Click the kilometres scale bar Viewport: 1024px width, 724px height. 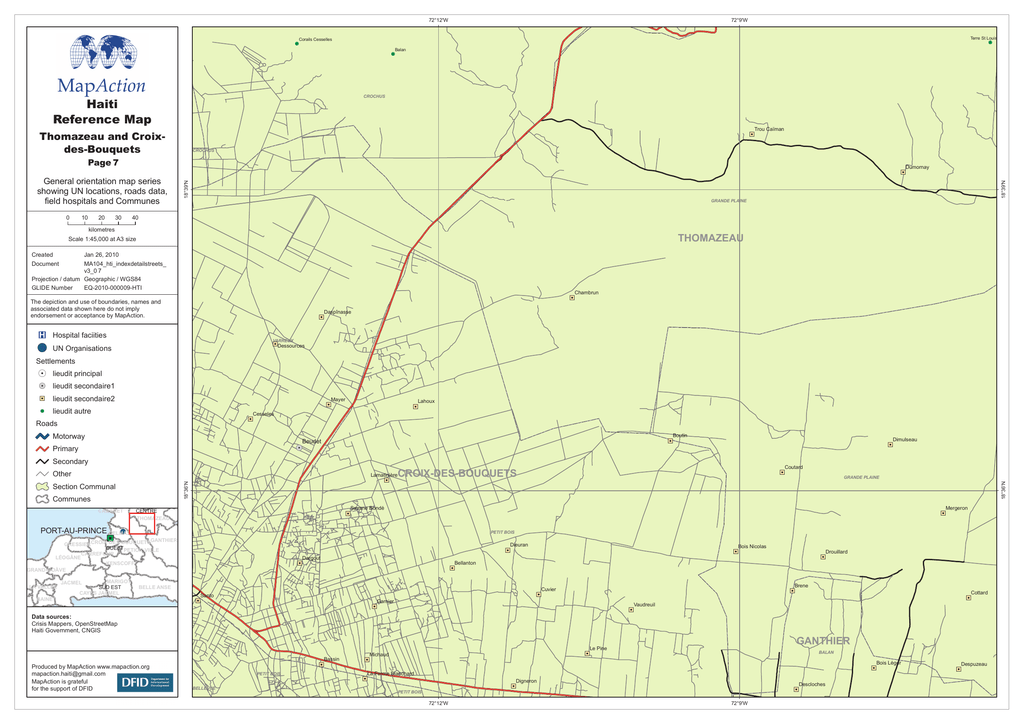pos(101,221)
